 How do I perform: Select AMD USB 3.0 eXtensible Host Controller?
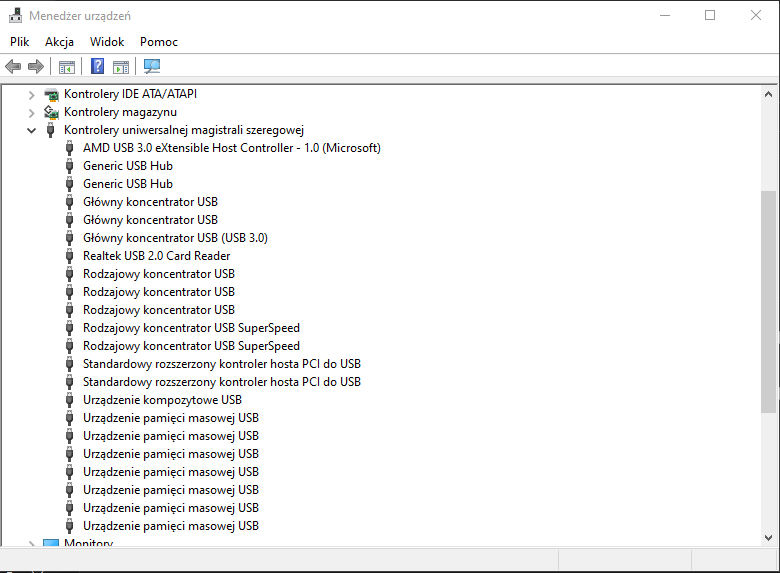[232, 148]
